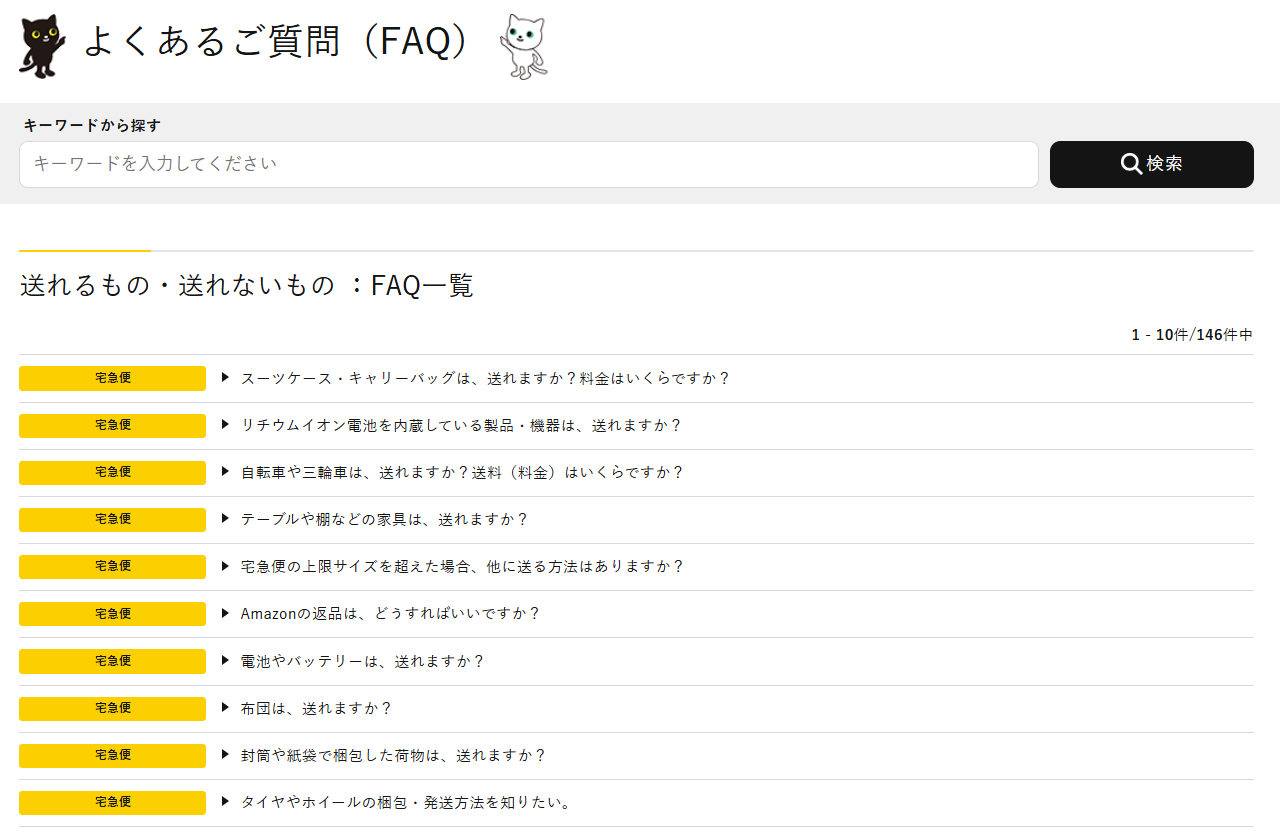
Task: Click the 宅急便 tag beside Amazon return question
Action: point(112,613)
